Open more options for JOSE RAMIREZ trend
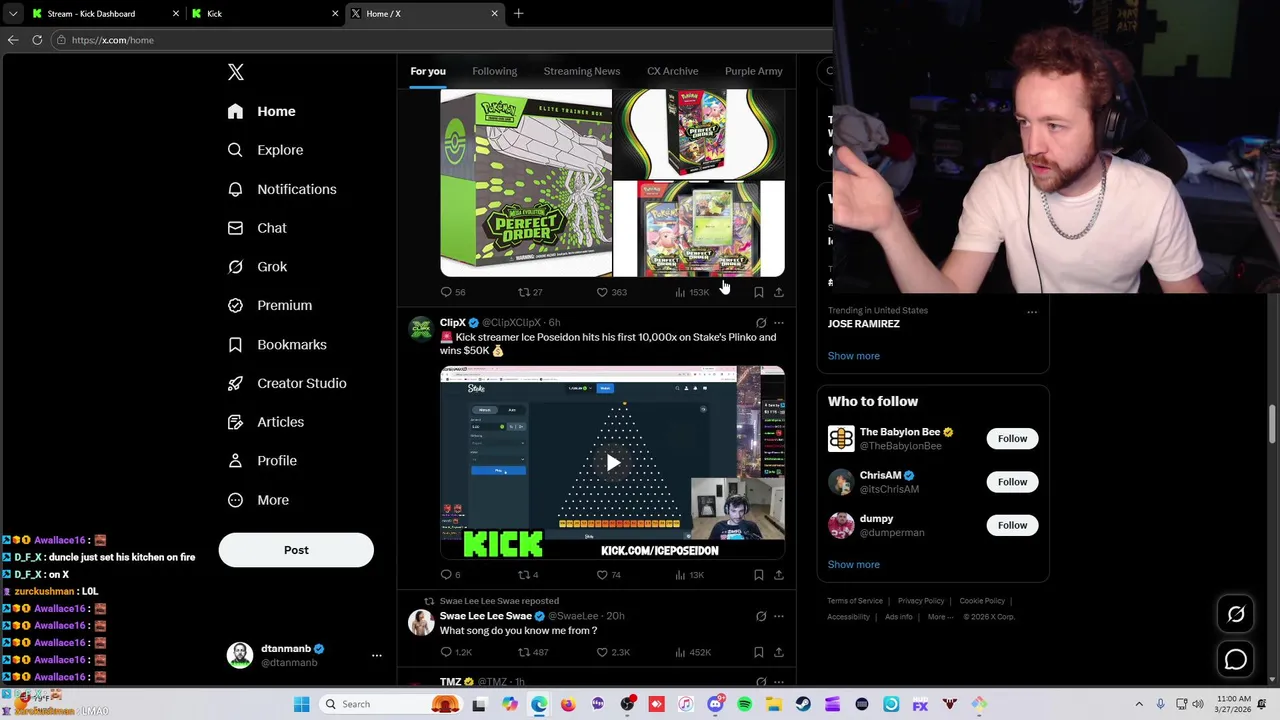The height and width of the screenshot is (720, 1280). (x=1032, y=312)
